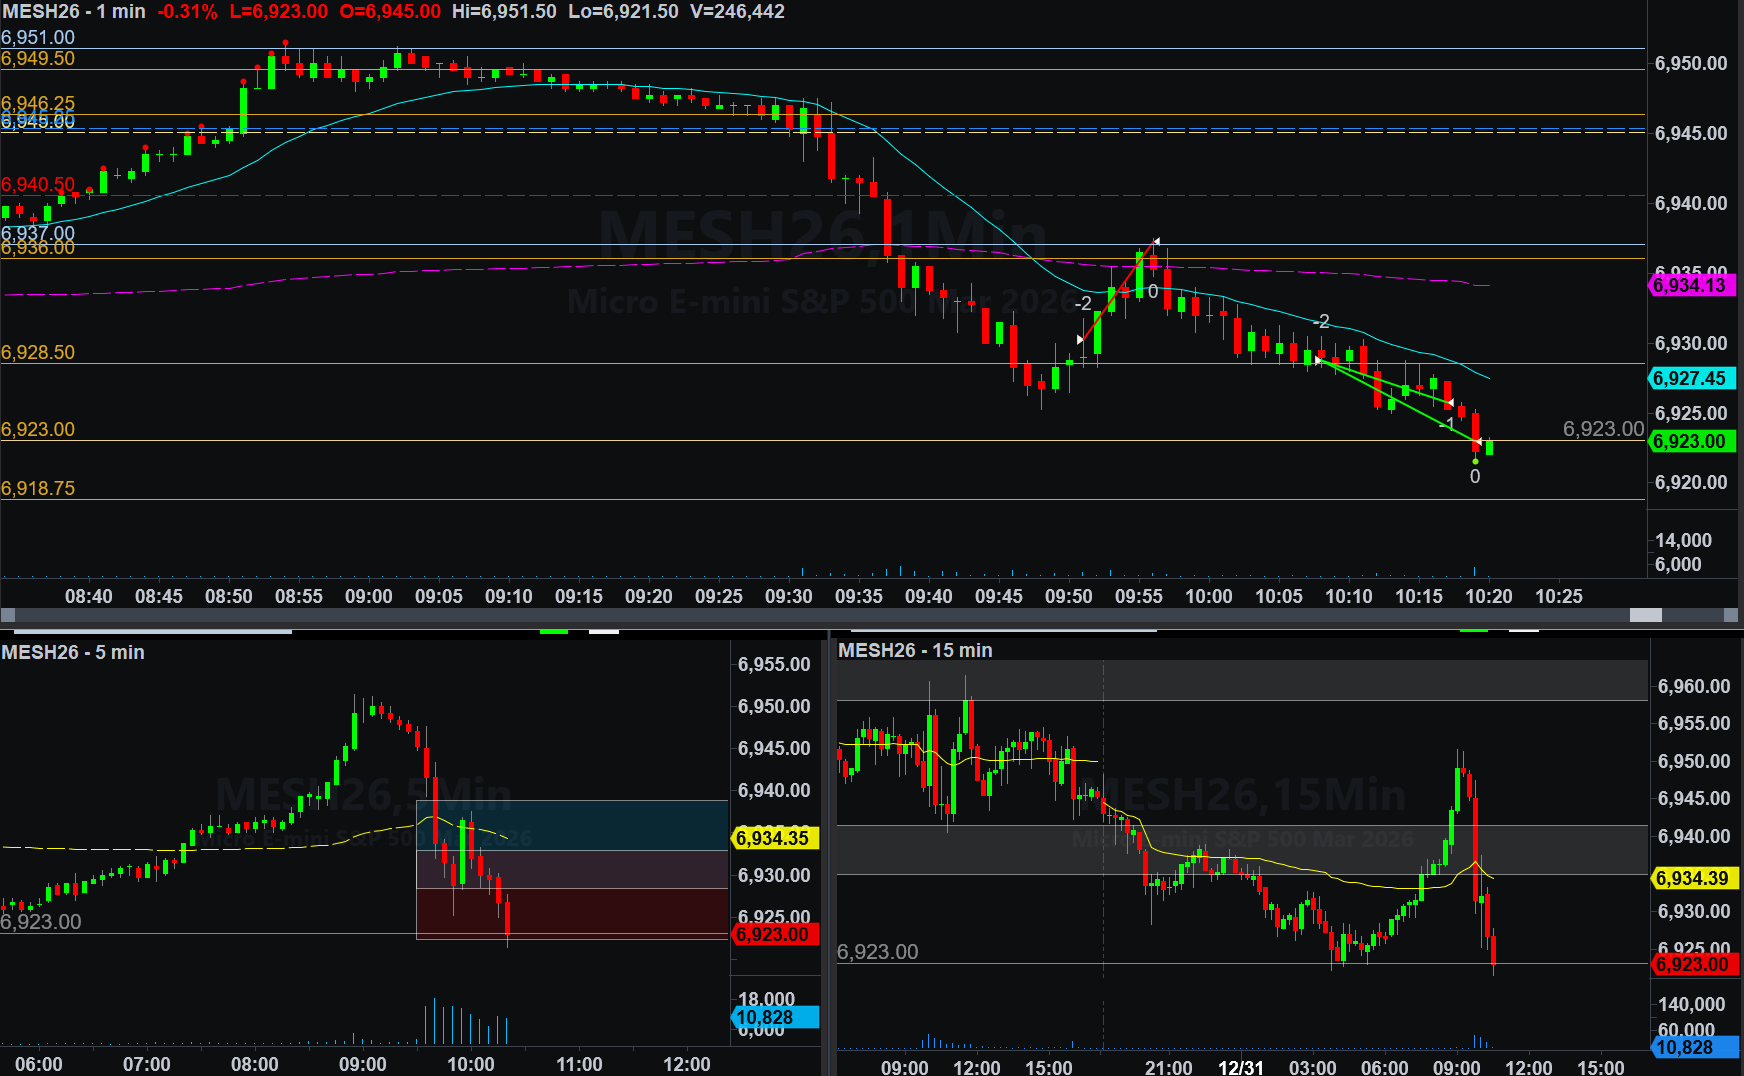Click the green dot below the latest candle
Screen dimensions: 1744x1076
click(1475, 461)
